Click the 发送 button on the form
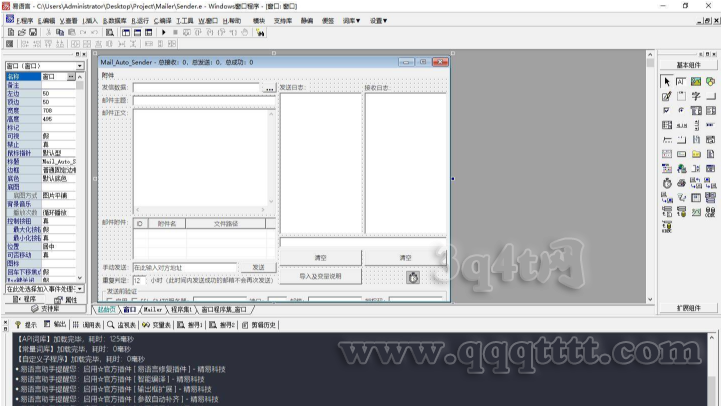This screenshot has width=721, height=406. [x=258, y=267]
